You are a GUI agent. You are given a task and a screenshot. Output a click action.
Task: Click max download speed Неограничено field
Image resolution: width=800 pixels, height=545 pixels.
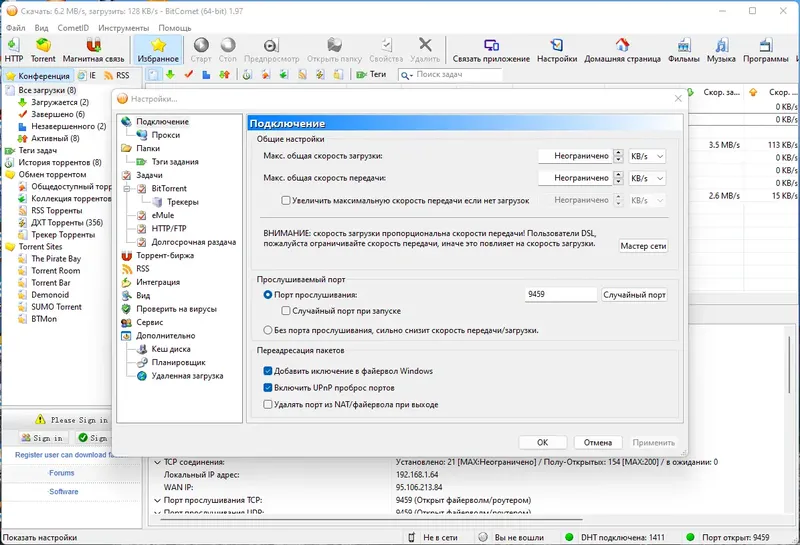pyautogui.click(x=575, y=156)
